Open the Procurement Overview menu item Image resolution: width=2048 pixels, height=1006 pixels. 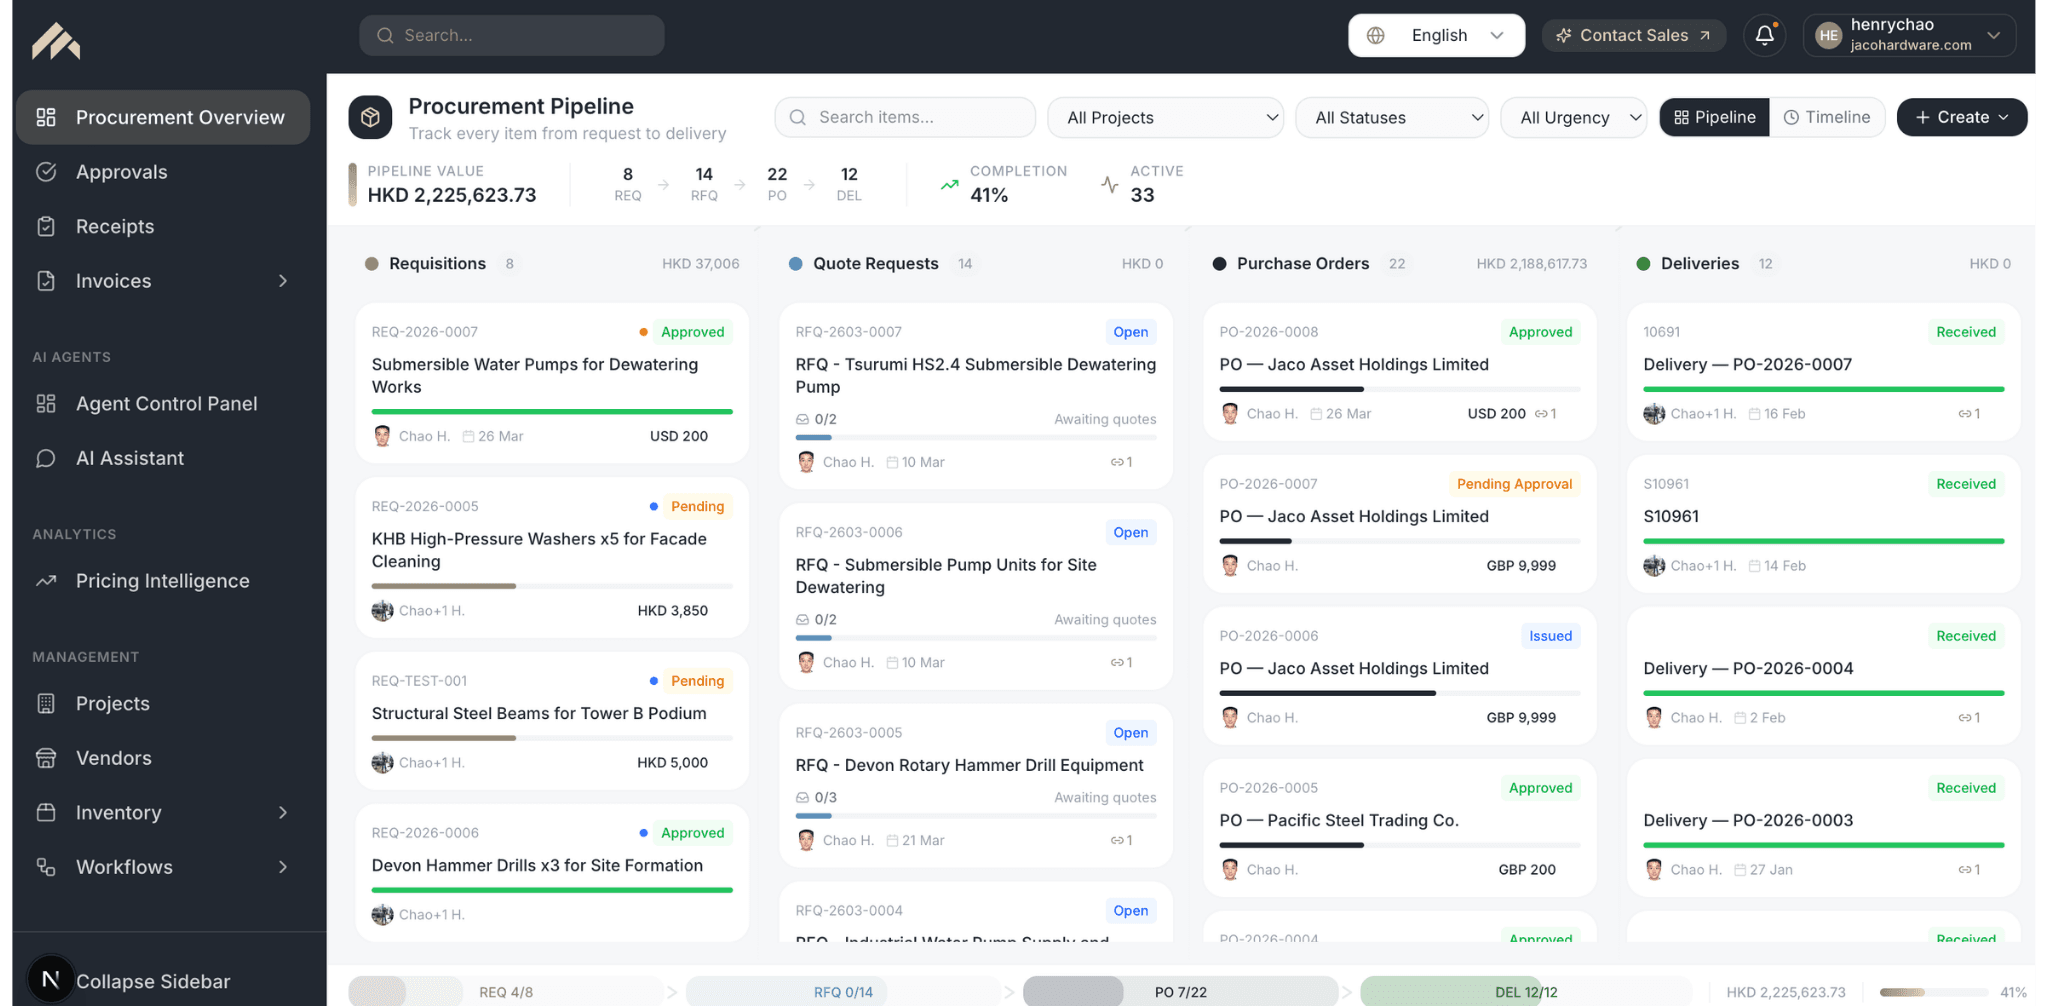tap(163, 117)
